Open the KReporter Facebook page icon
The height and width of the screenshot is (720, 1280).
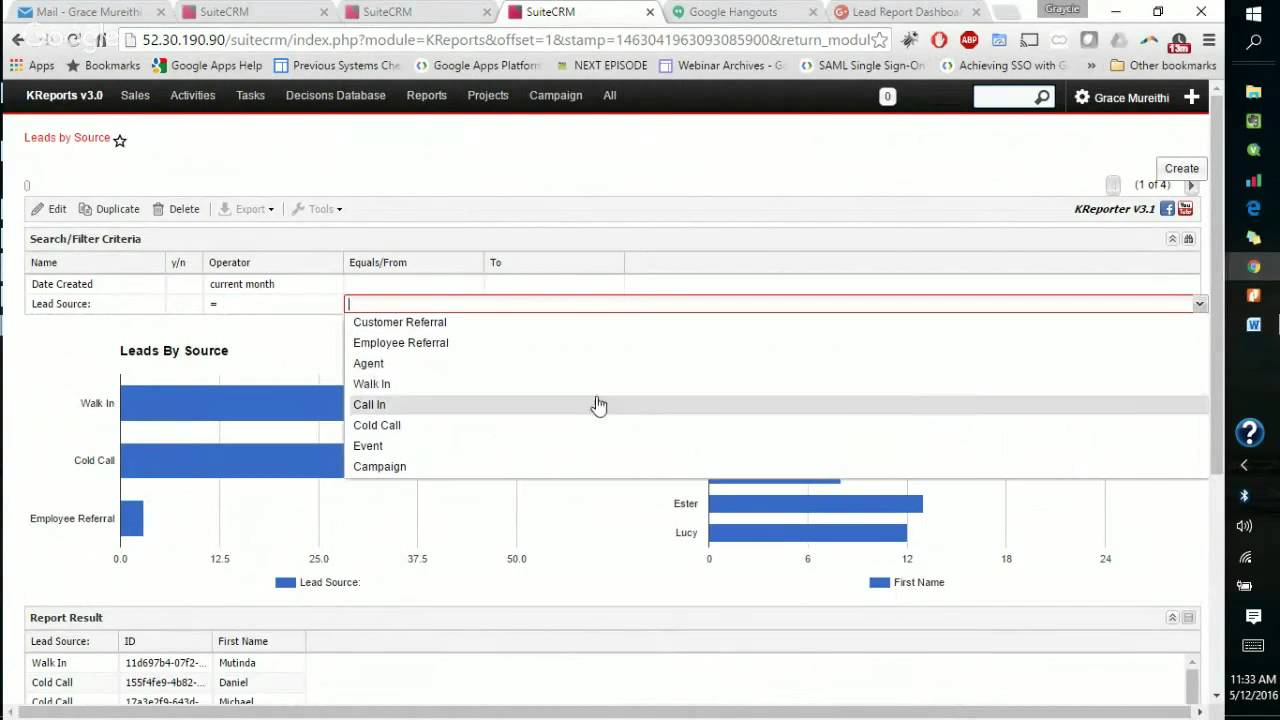pyautogui.click(x=1167, y=209)
